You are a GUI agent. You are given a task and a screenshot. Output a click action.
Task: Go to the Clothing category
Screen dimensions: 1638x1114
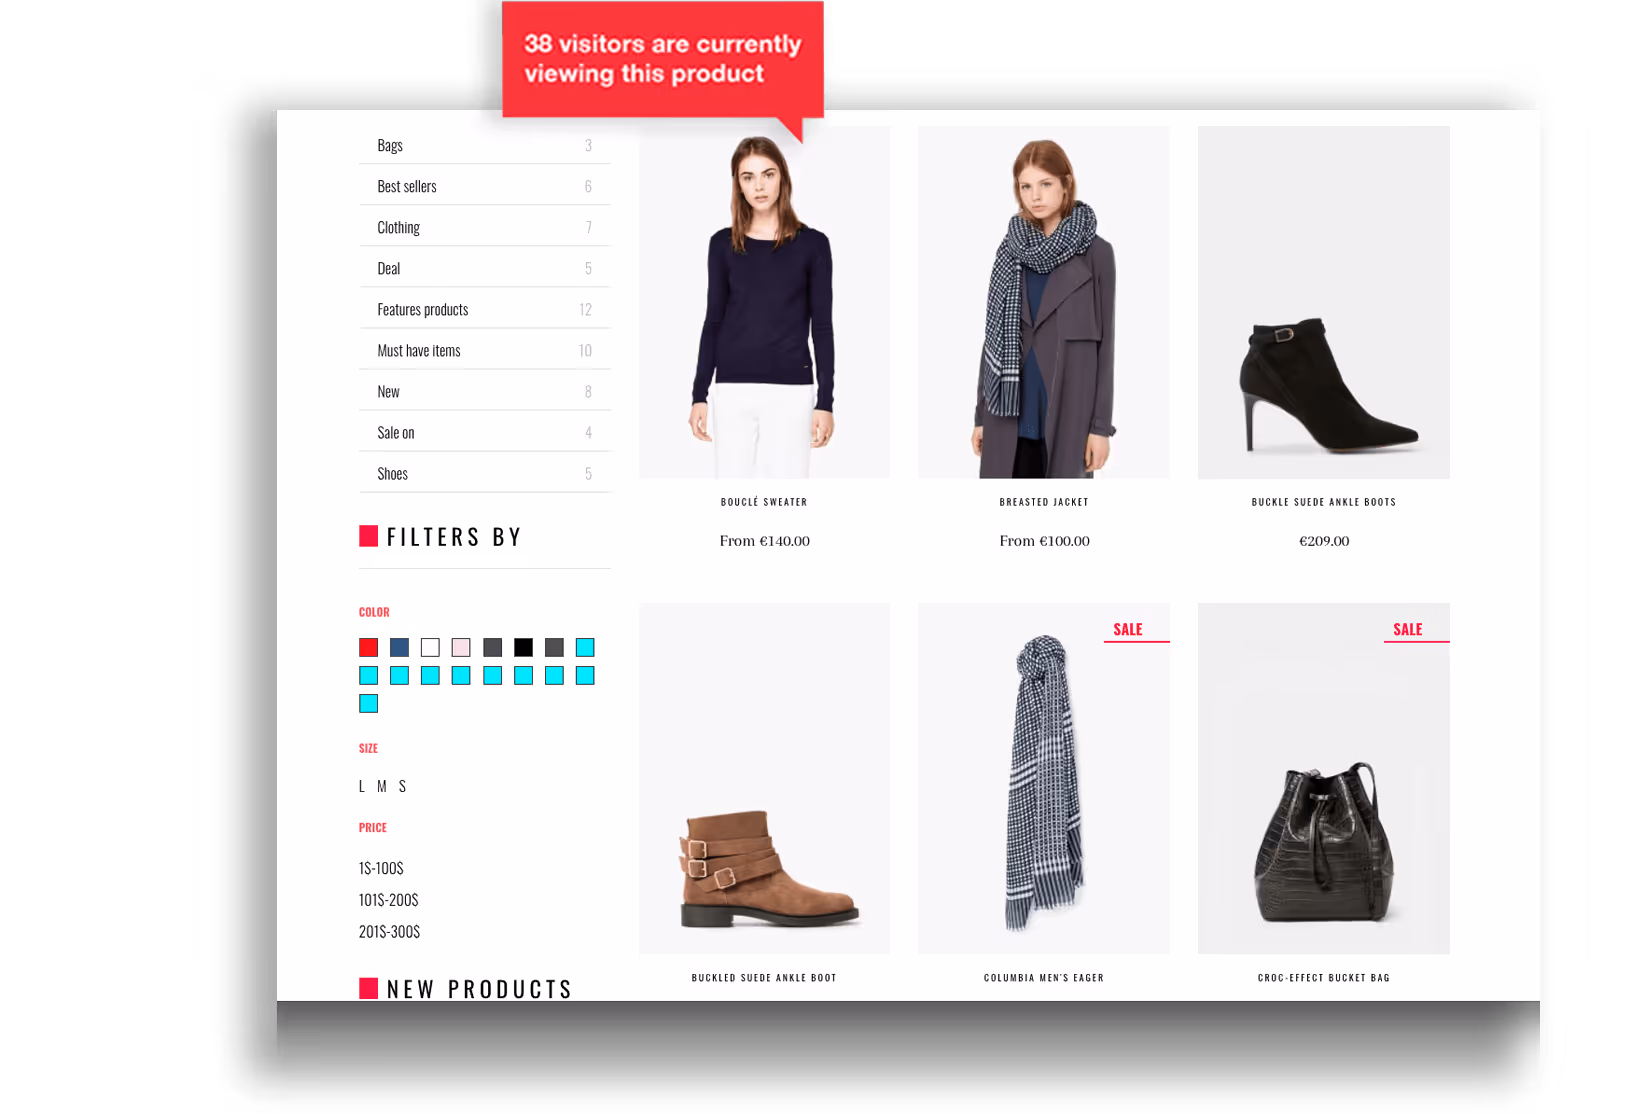(x=484, y=227)
